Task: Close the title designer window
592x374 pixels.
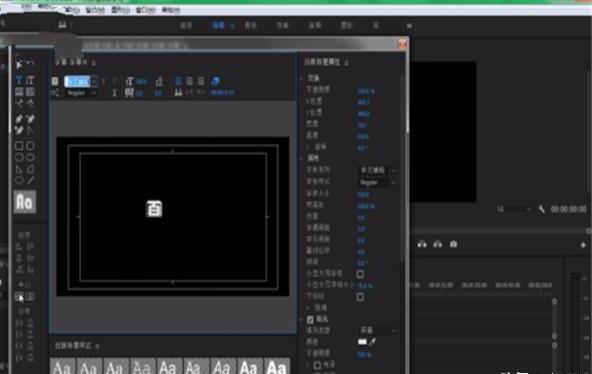Action: tap(402, 44)
